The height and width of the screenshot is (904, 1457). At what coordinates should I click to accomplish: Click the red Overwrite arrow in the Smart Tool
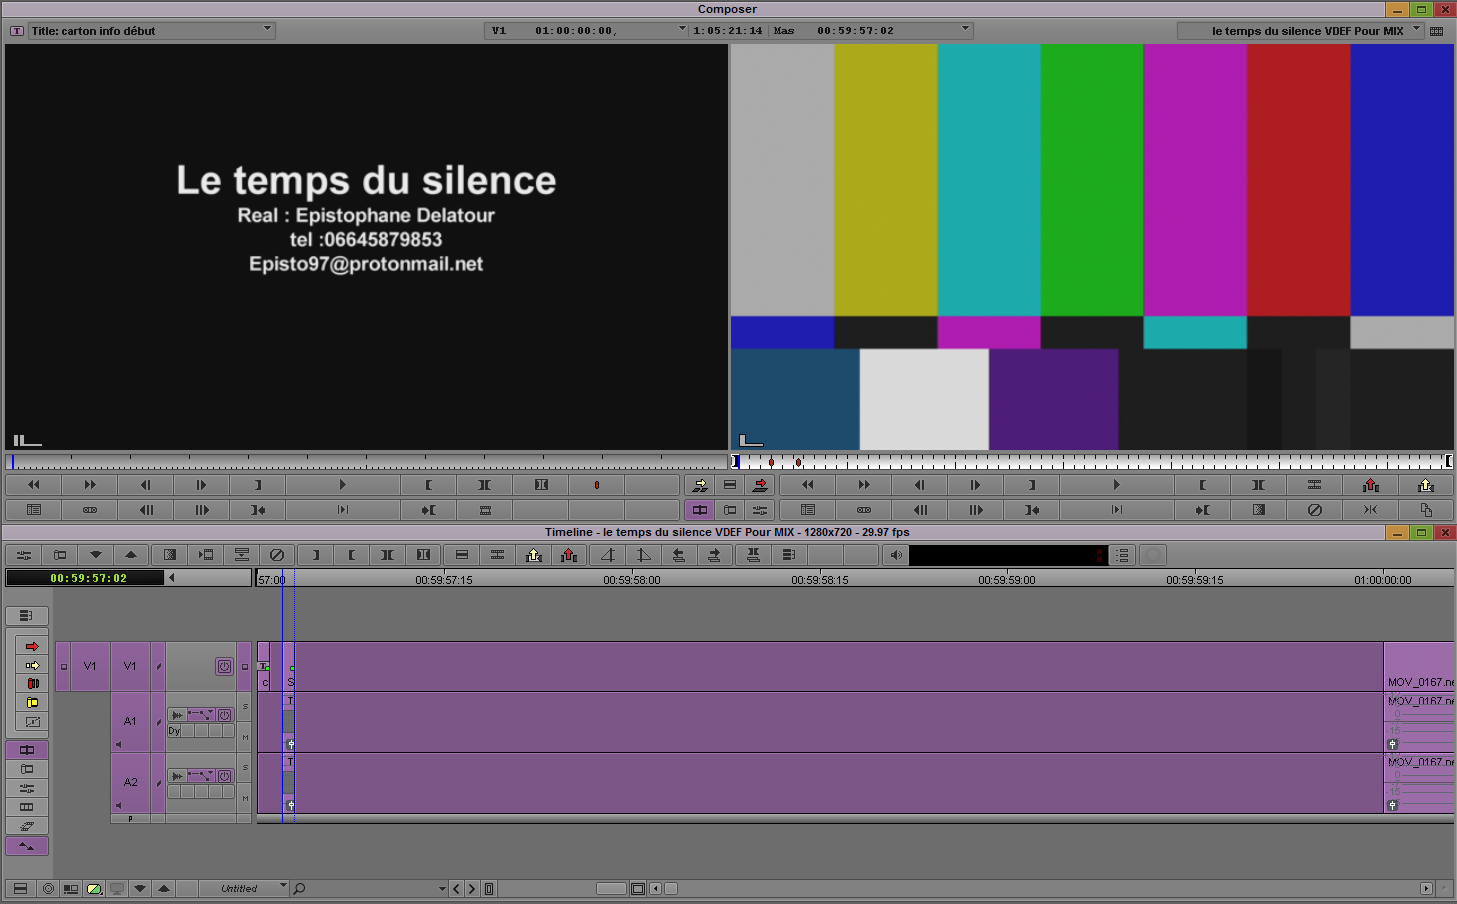(31, 647)
